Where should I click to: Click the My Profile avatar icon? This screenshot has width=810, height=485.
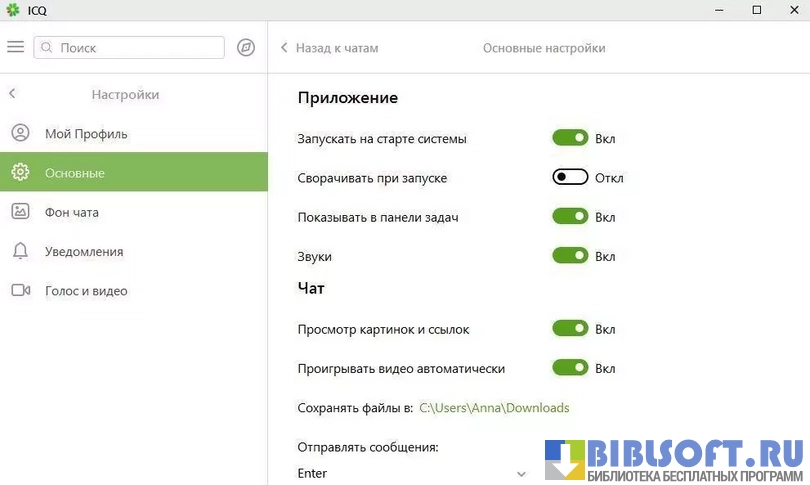[20, 133]
